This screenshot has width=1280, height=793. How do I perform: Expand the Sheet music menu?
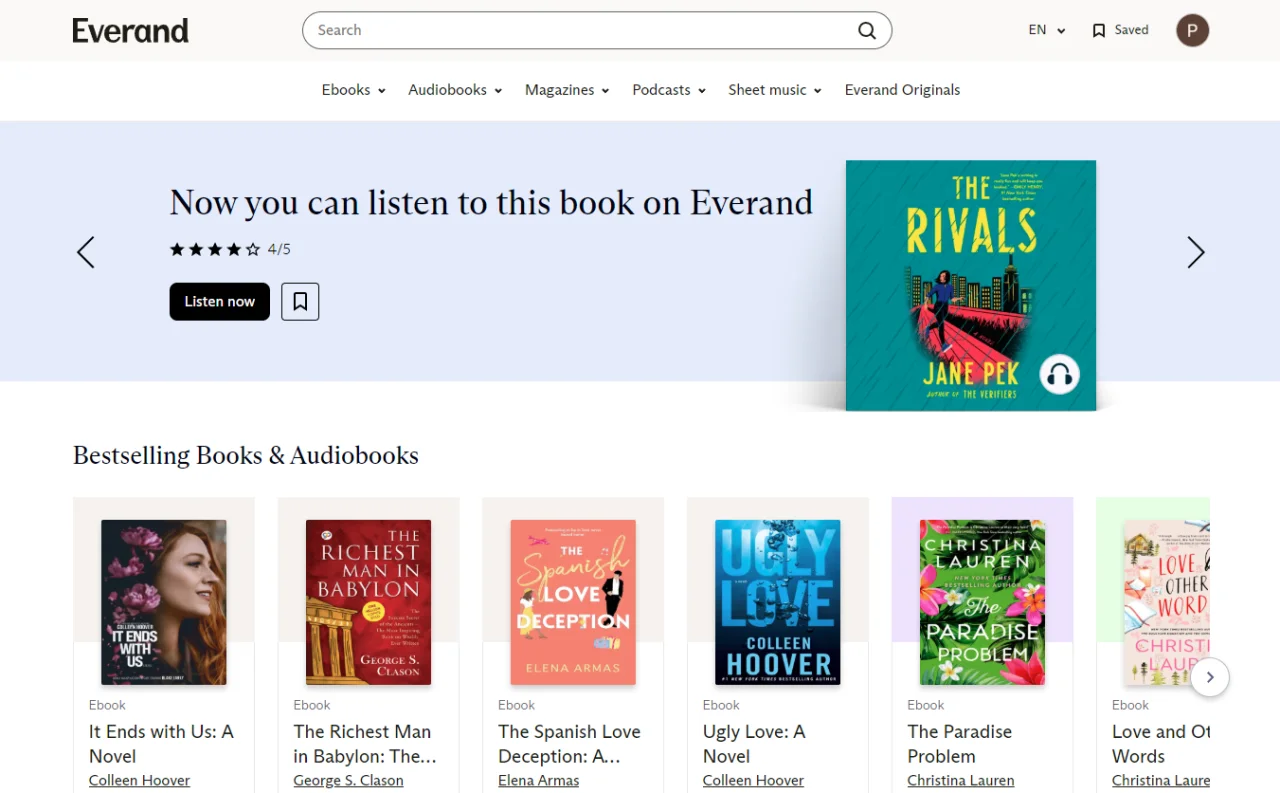click(x=775, y=90)
